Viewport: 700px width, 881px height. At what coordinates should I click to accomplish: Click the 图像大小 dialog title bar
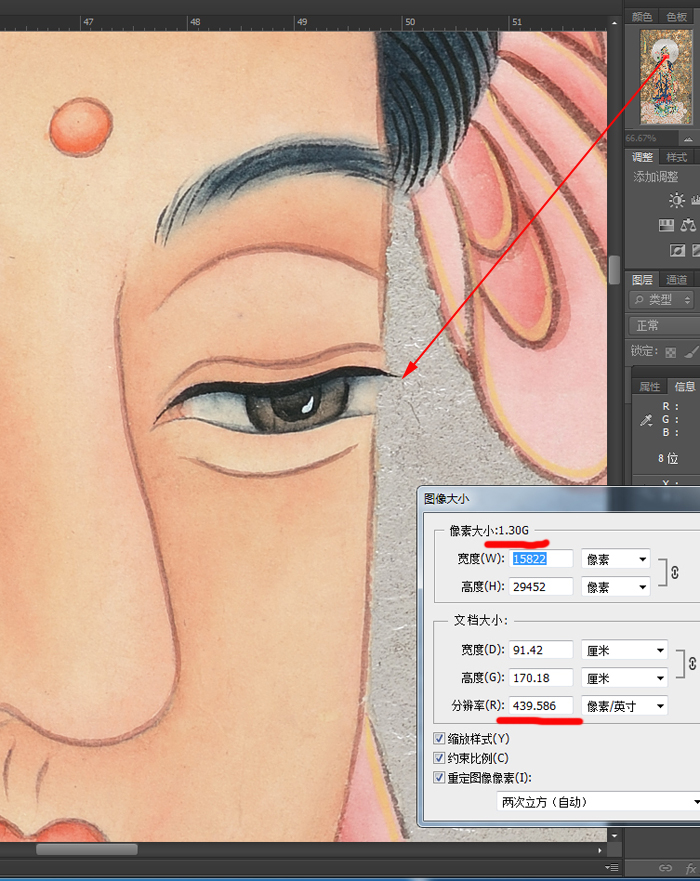(559, 498)
